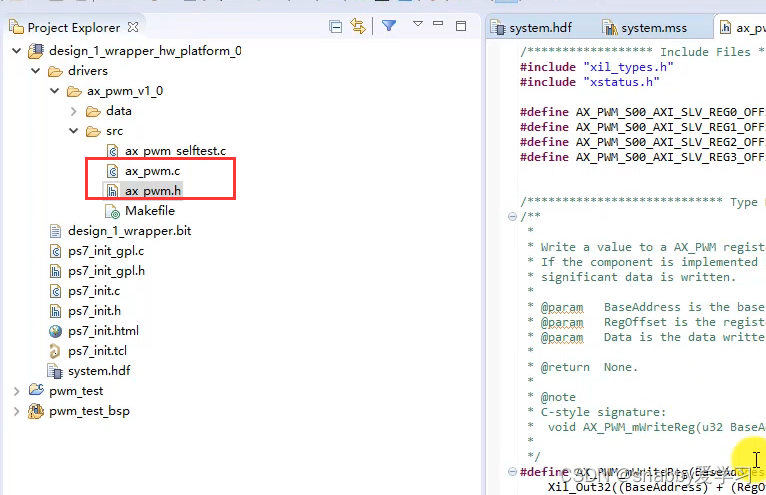The width and height of the screenshot is (766, 495).
Task: Click ax_pwm_selftest.c file icon
Action: (x=113, y=151)
